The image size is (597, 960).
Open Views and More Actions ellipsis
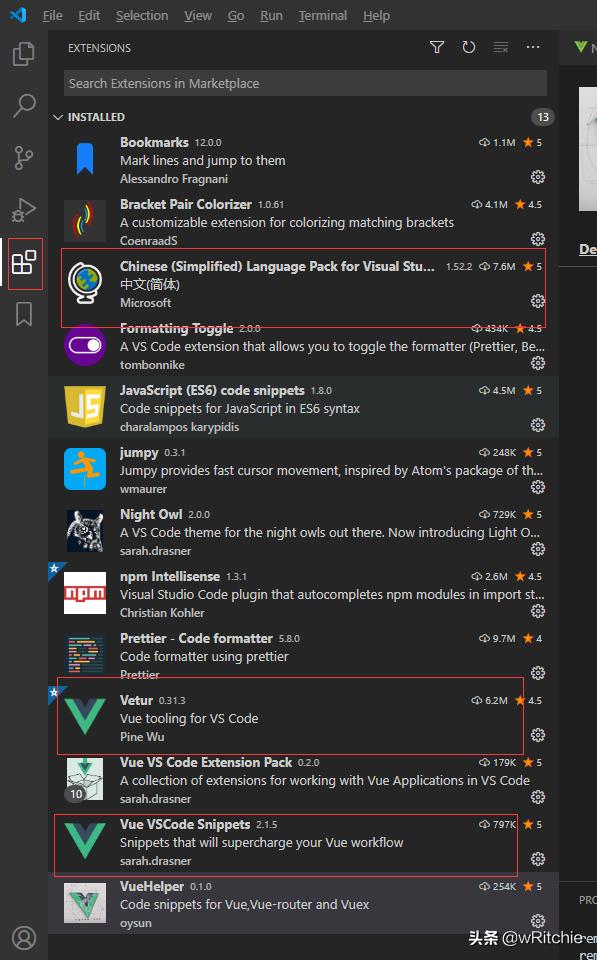533,47
